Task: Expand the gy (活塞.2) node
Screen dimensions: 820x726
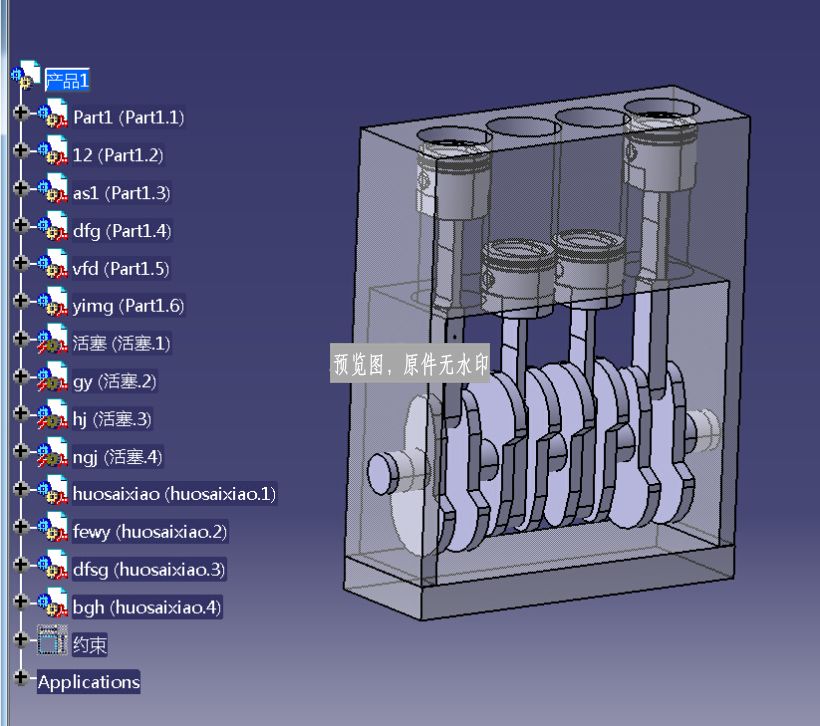Action: tap(21, 376)
